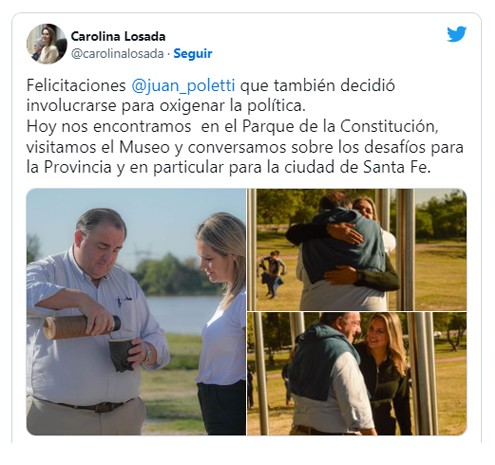
Task: Click the tweet line about visiting the Museo
Action: [245, 147]
